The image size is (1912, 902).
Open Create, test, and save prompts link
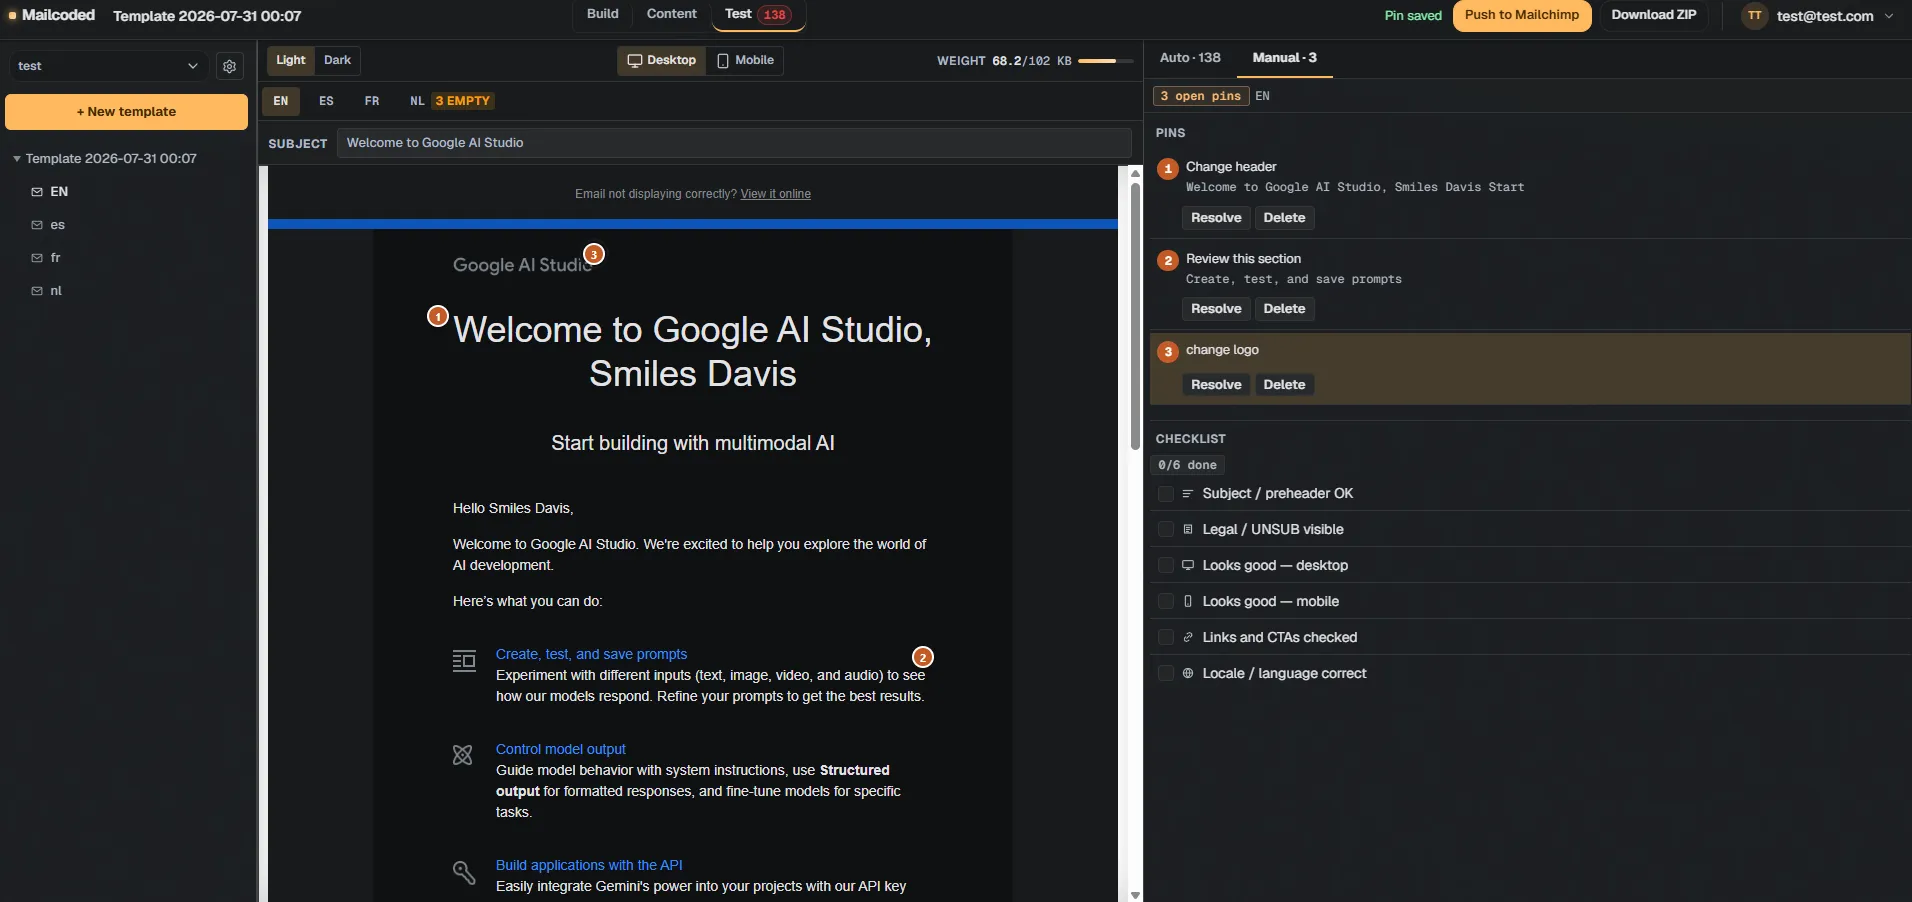point(591,654)
